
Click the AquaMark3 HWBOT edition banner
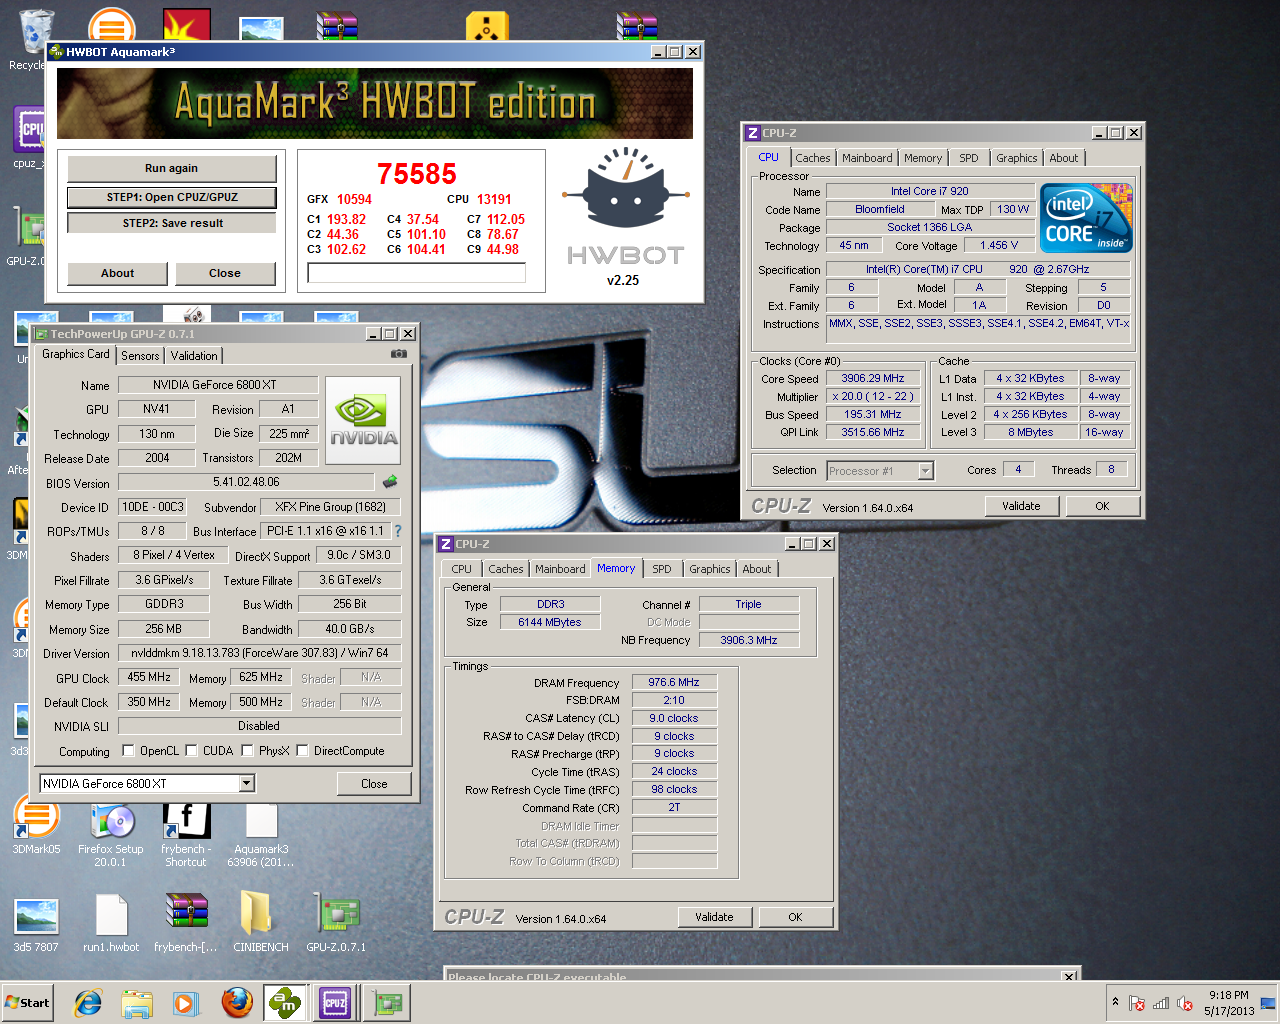(375, 103)
